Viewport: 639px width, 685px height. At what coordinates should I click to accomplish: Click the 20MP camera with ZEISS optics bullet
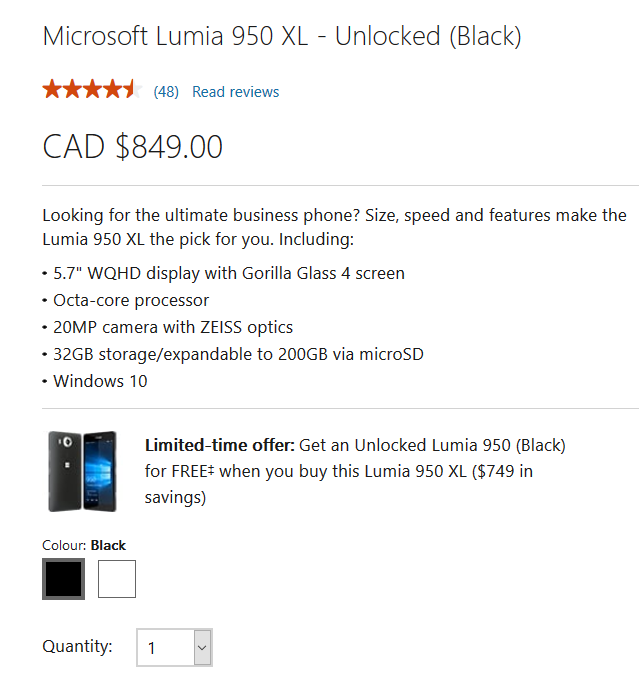(172, 327)
